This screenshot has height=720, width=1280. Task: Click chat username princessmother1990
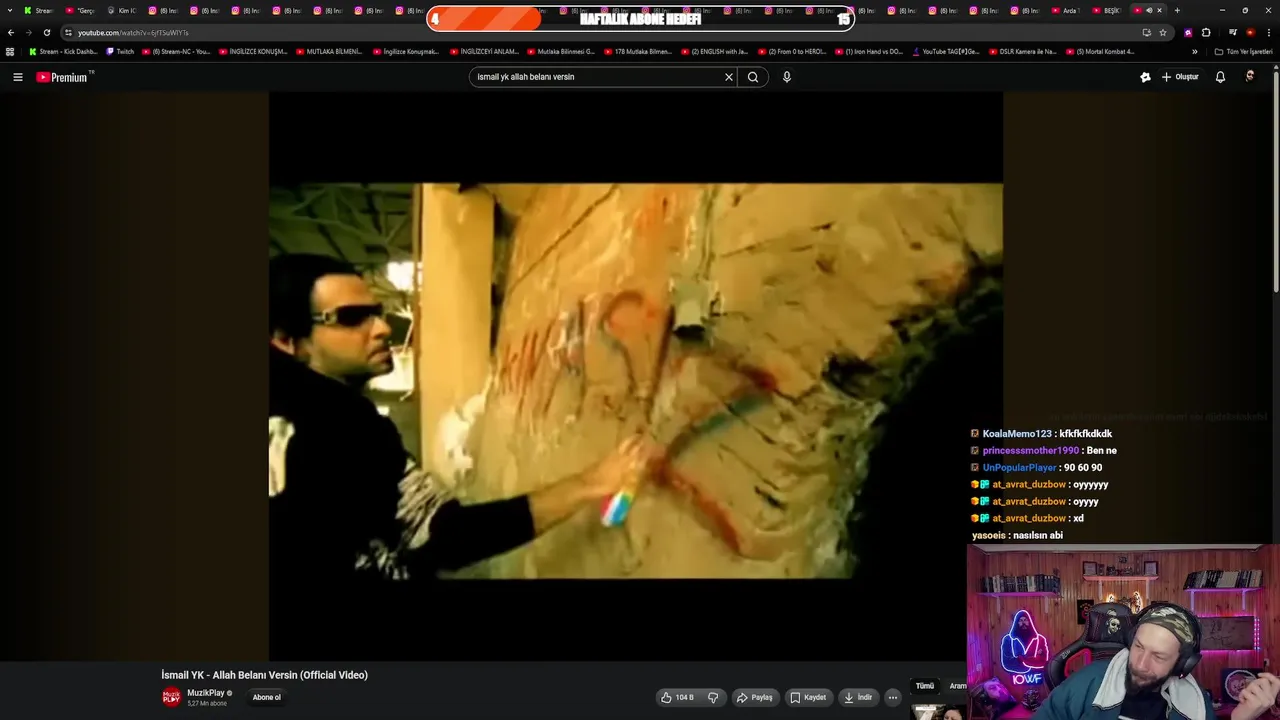click(1031, 451)
